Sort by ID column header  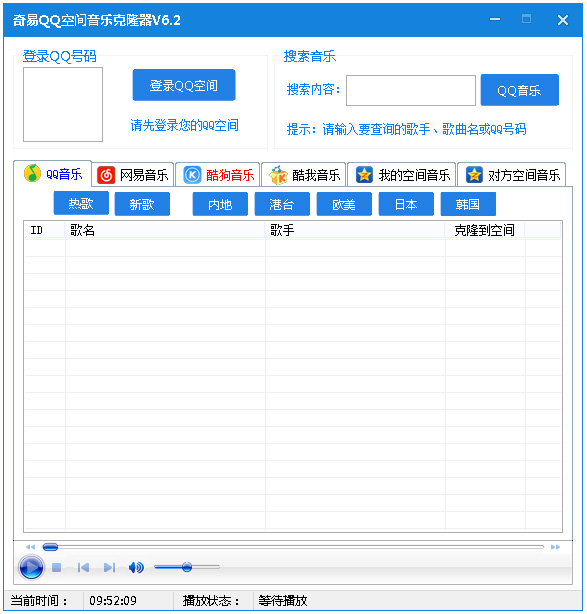[45, 230]
